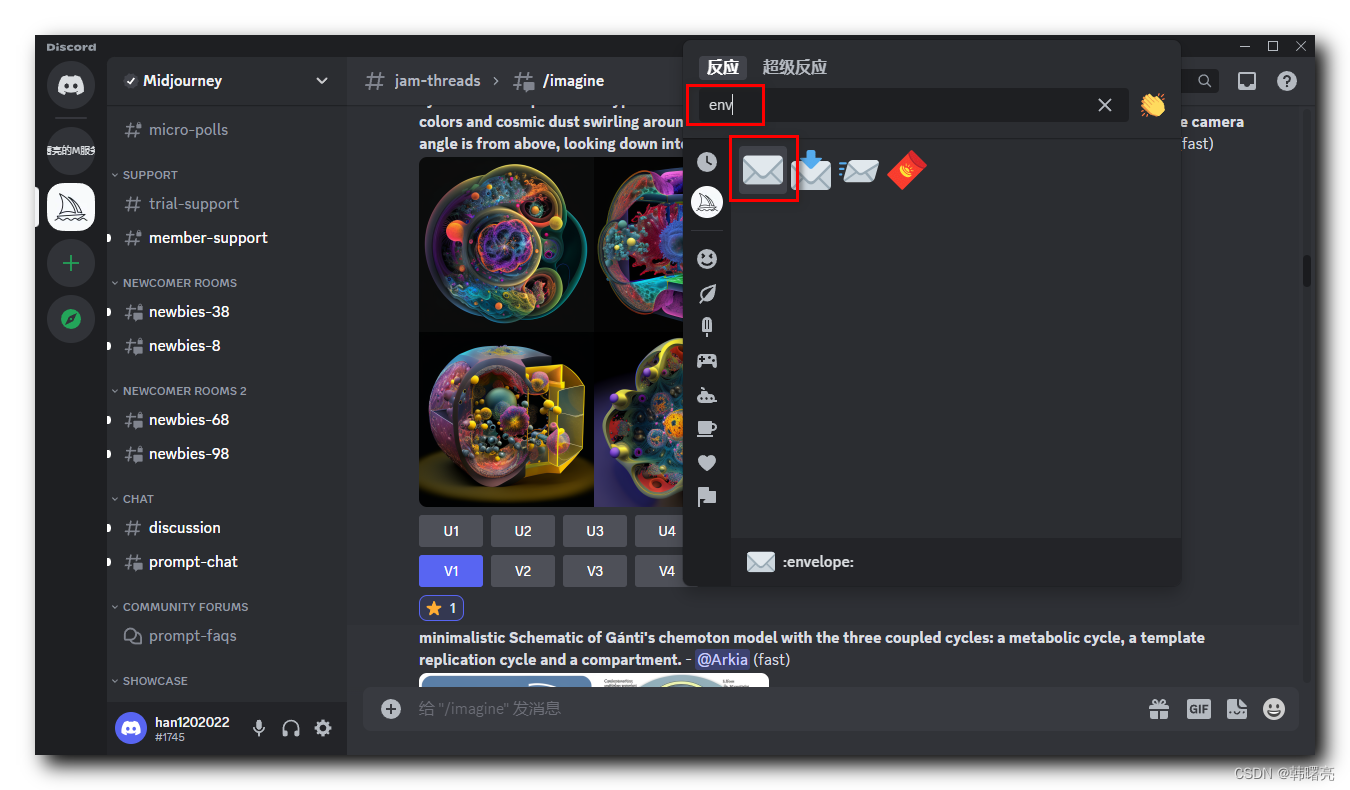The width and height of the screenshot is (1350, 790).
Task: Open the emoji picker smiley in message bar
Action: pos(1274,709)
